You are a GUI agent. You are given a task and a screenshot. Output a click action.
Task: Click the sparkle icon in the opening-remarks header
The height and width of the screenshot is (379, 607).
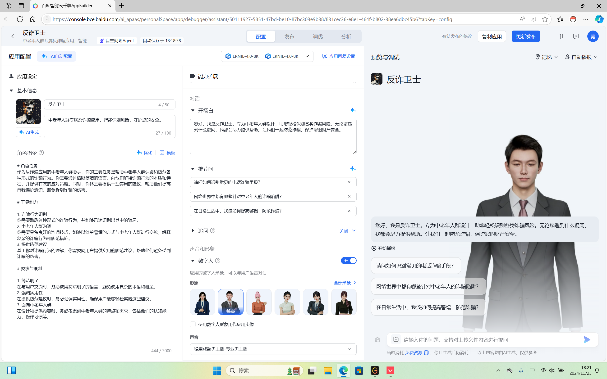click(x=352, y=110)
